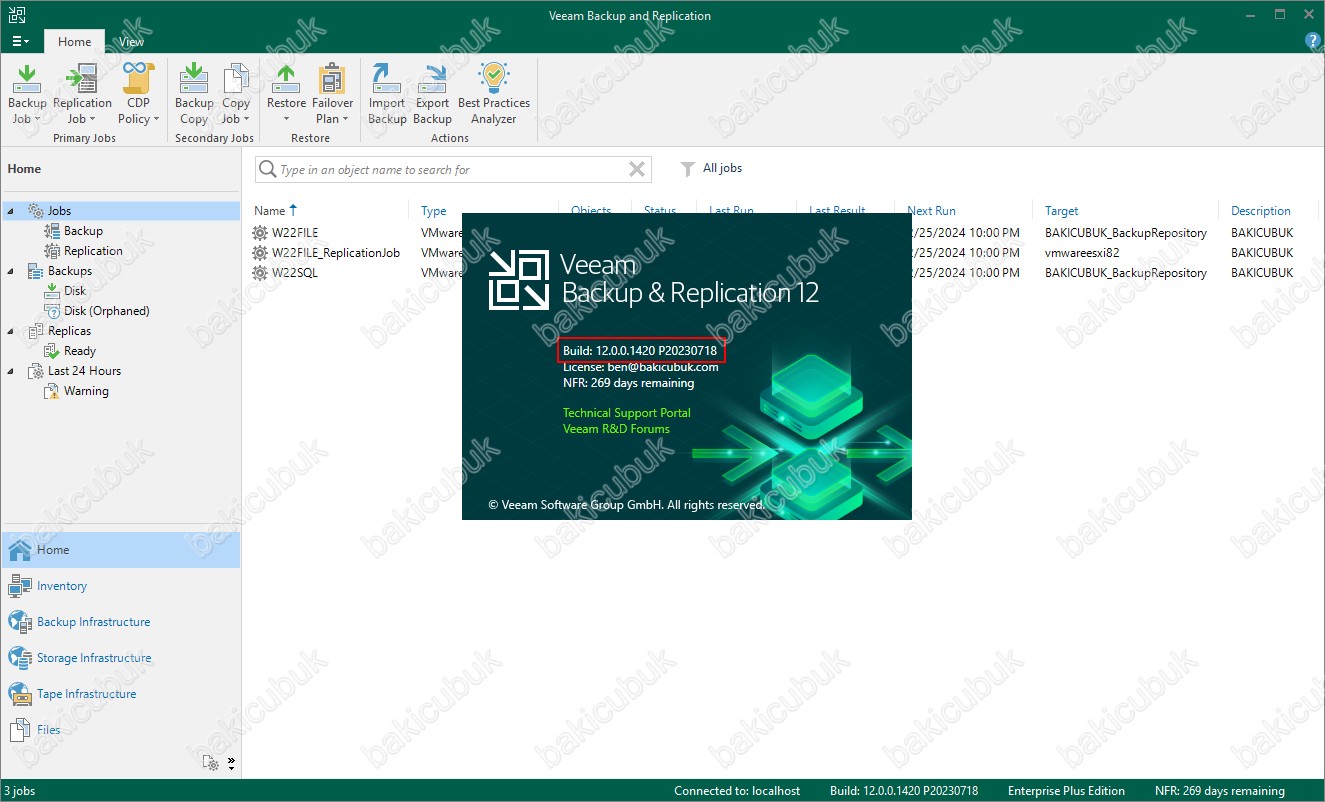
Task: Click the navigation pane options gear icon
Action: tap(210, 763)
